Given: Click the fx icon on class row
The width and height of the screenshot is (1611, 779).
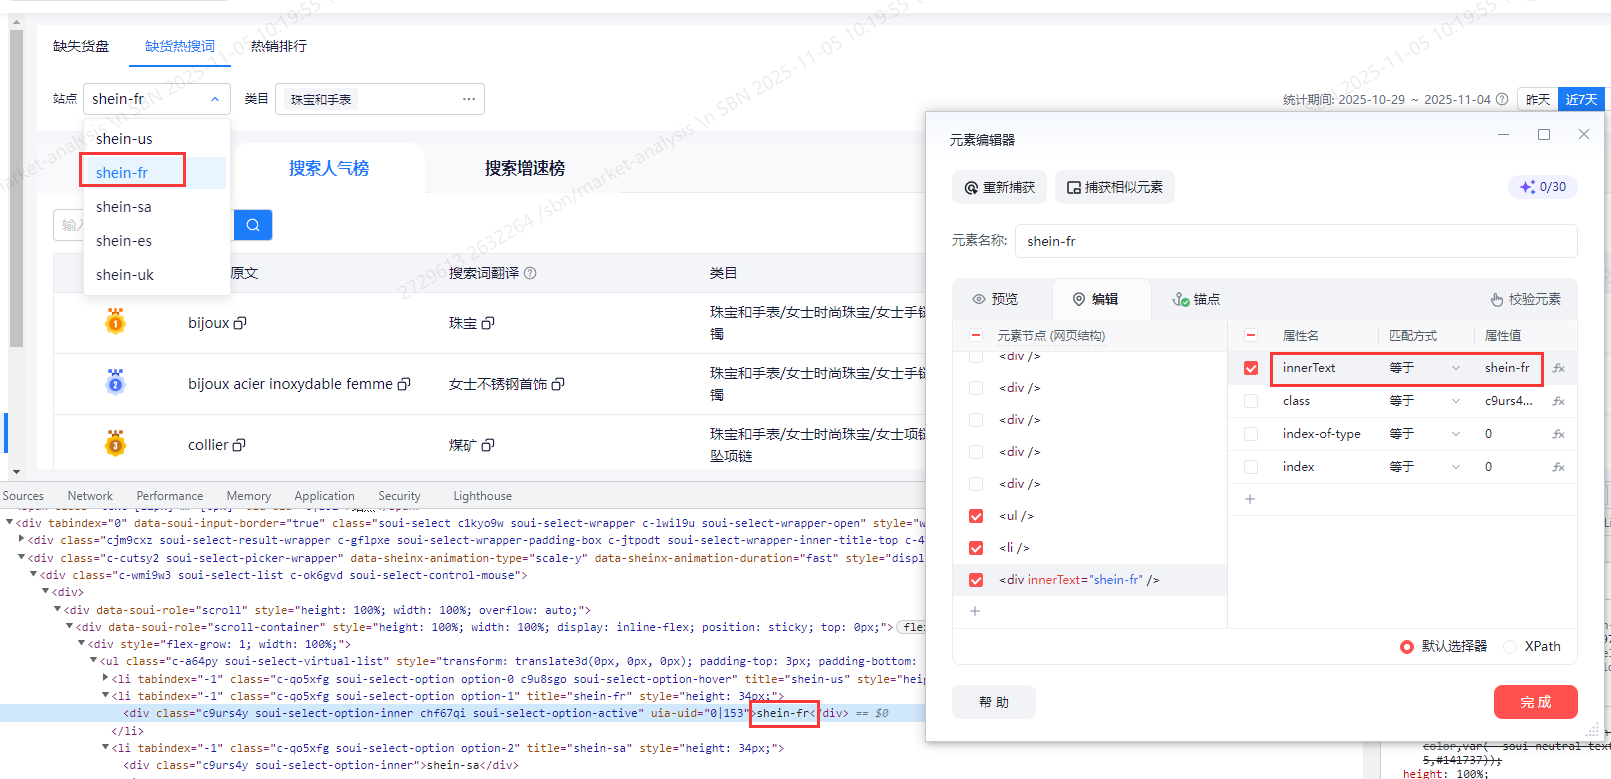Looking at the screenshot, I should click(x=1558, y=401).
